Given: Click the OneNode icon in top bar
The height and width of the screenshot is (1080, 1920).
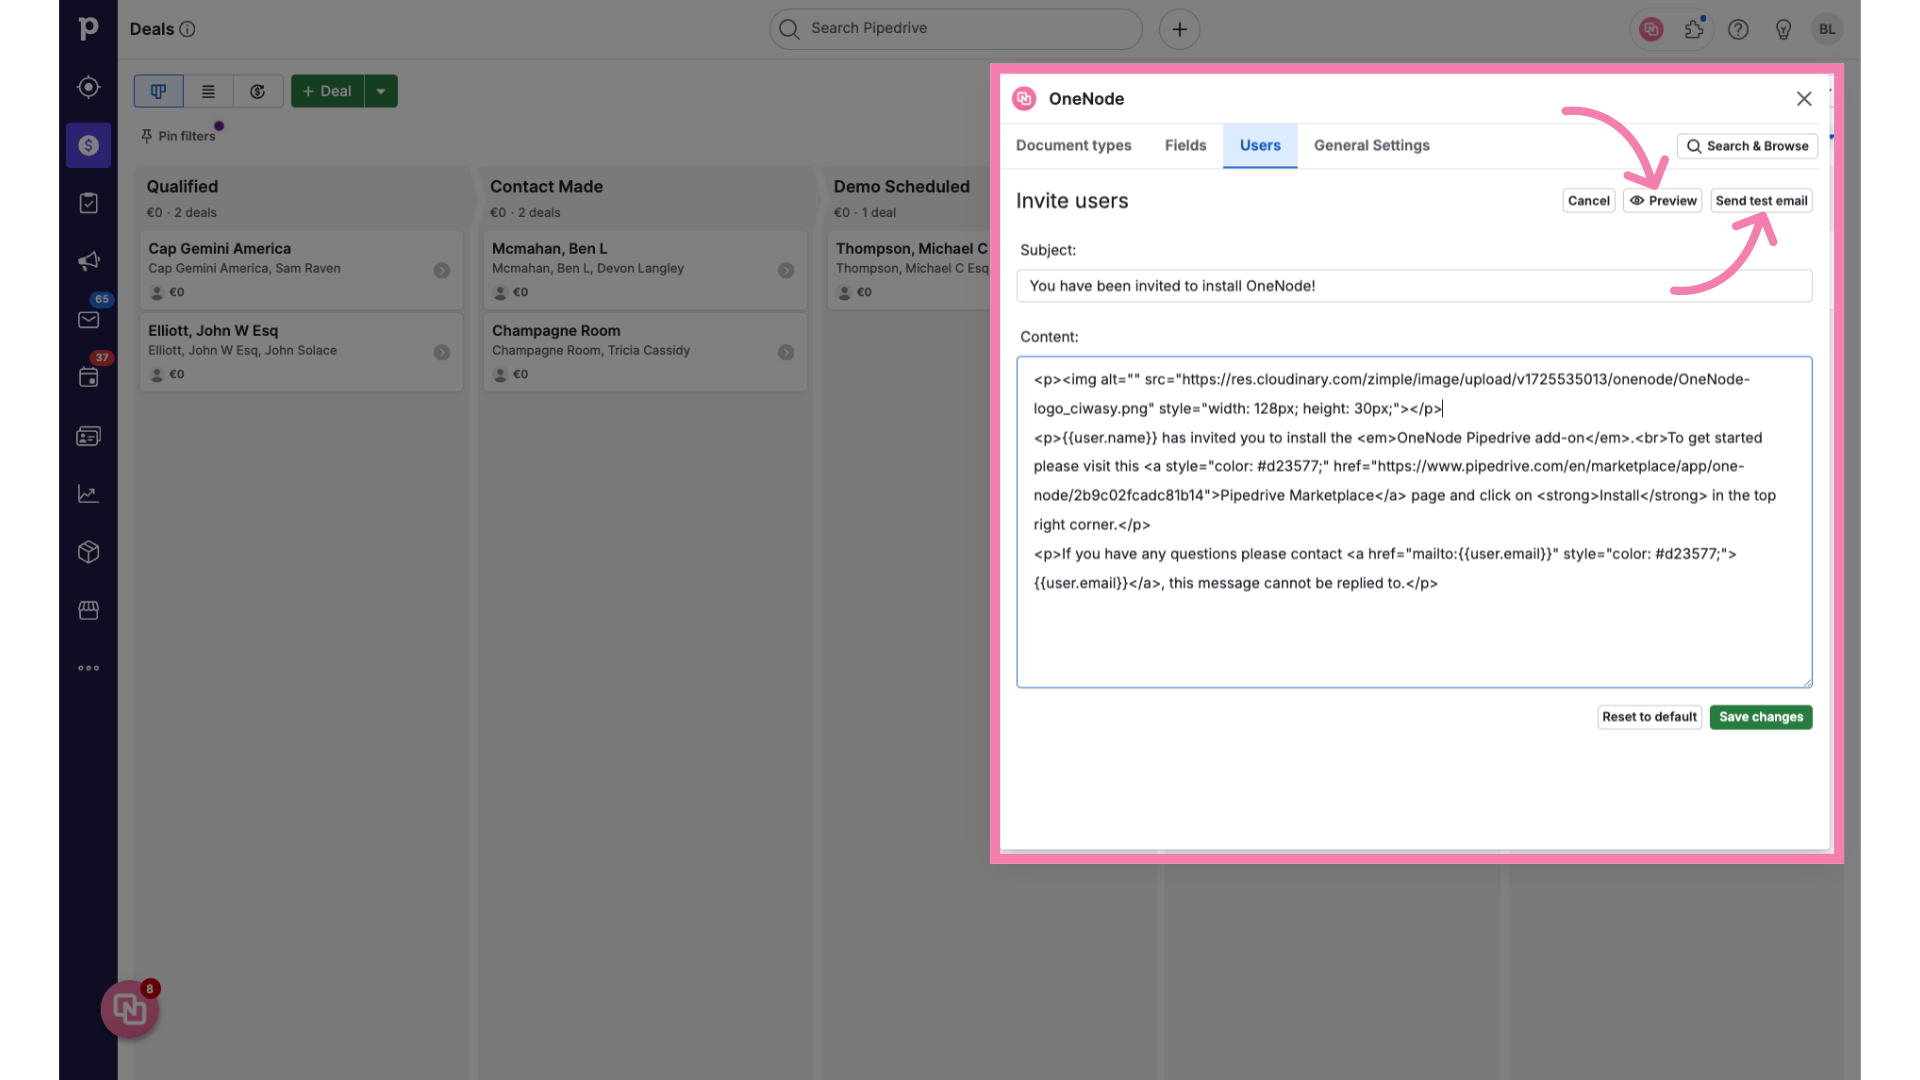Looking at the screenshot, I should (x=1651, y=29).
